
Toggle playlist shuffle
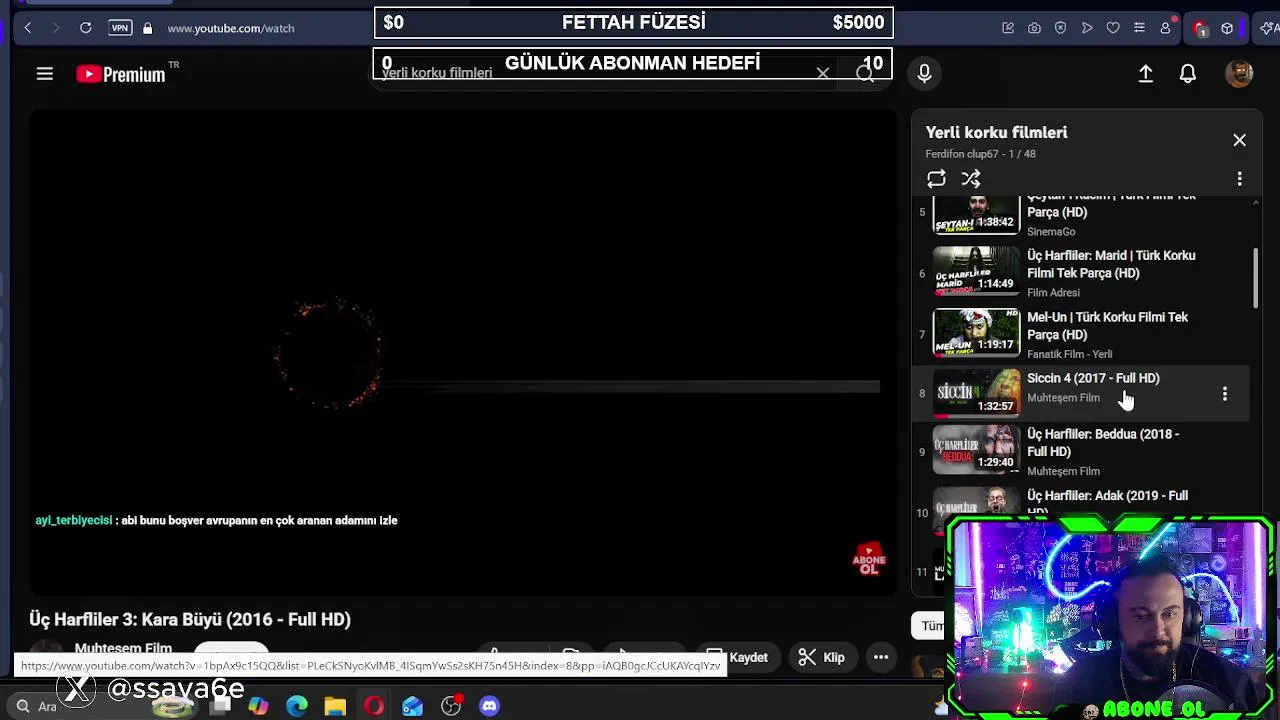point(971,179)
